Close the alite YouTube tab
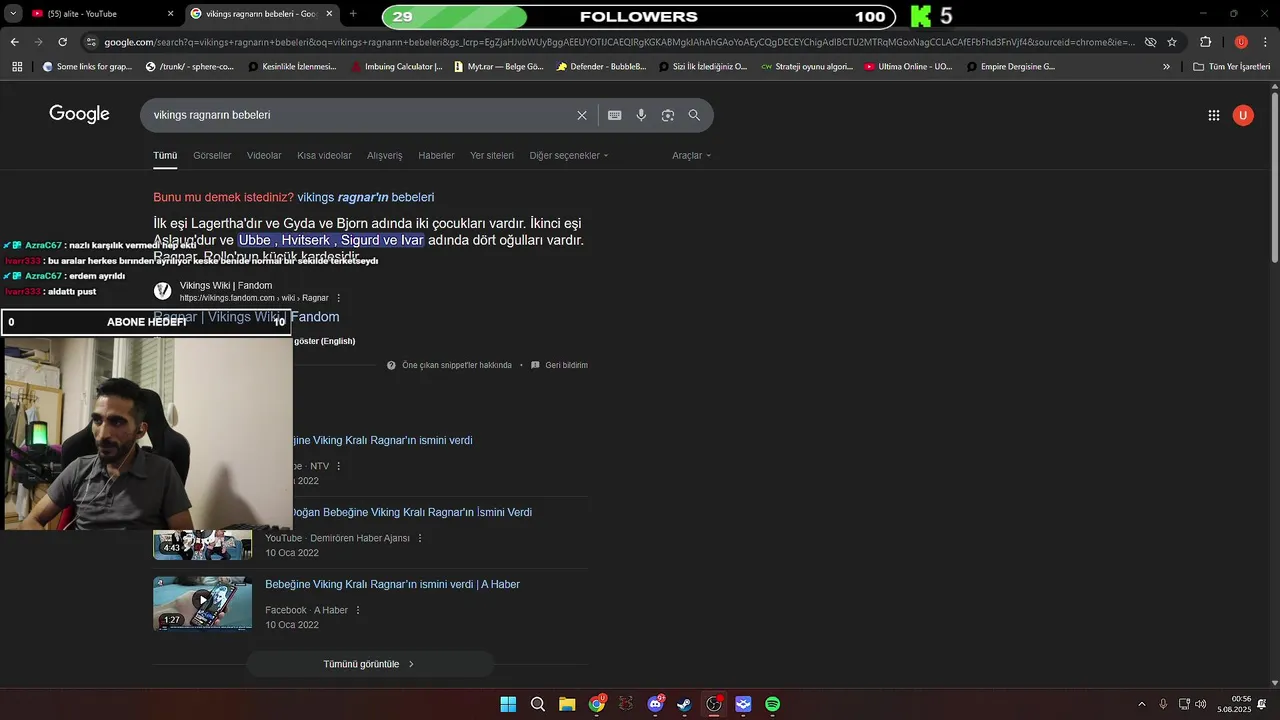 click(170, 14)
